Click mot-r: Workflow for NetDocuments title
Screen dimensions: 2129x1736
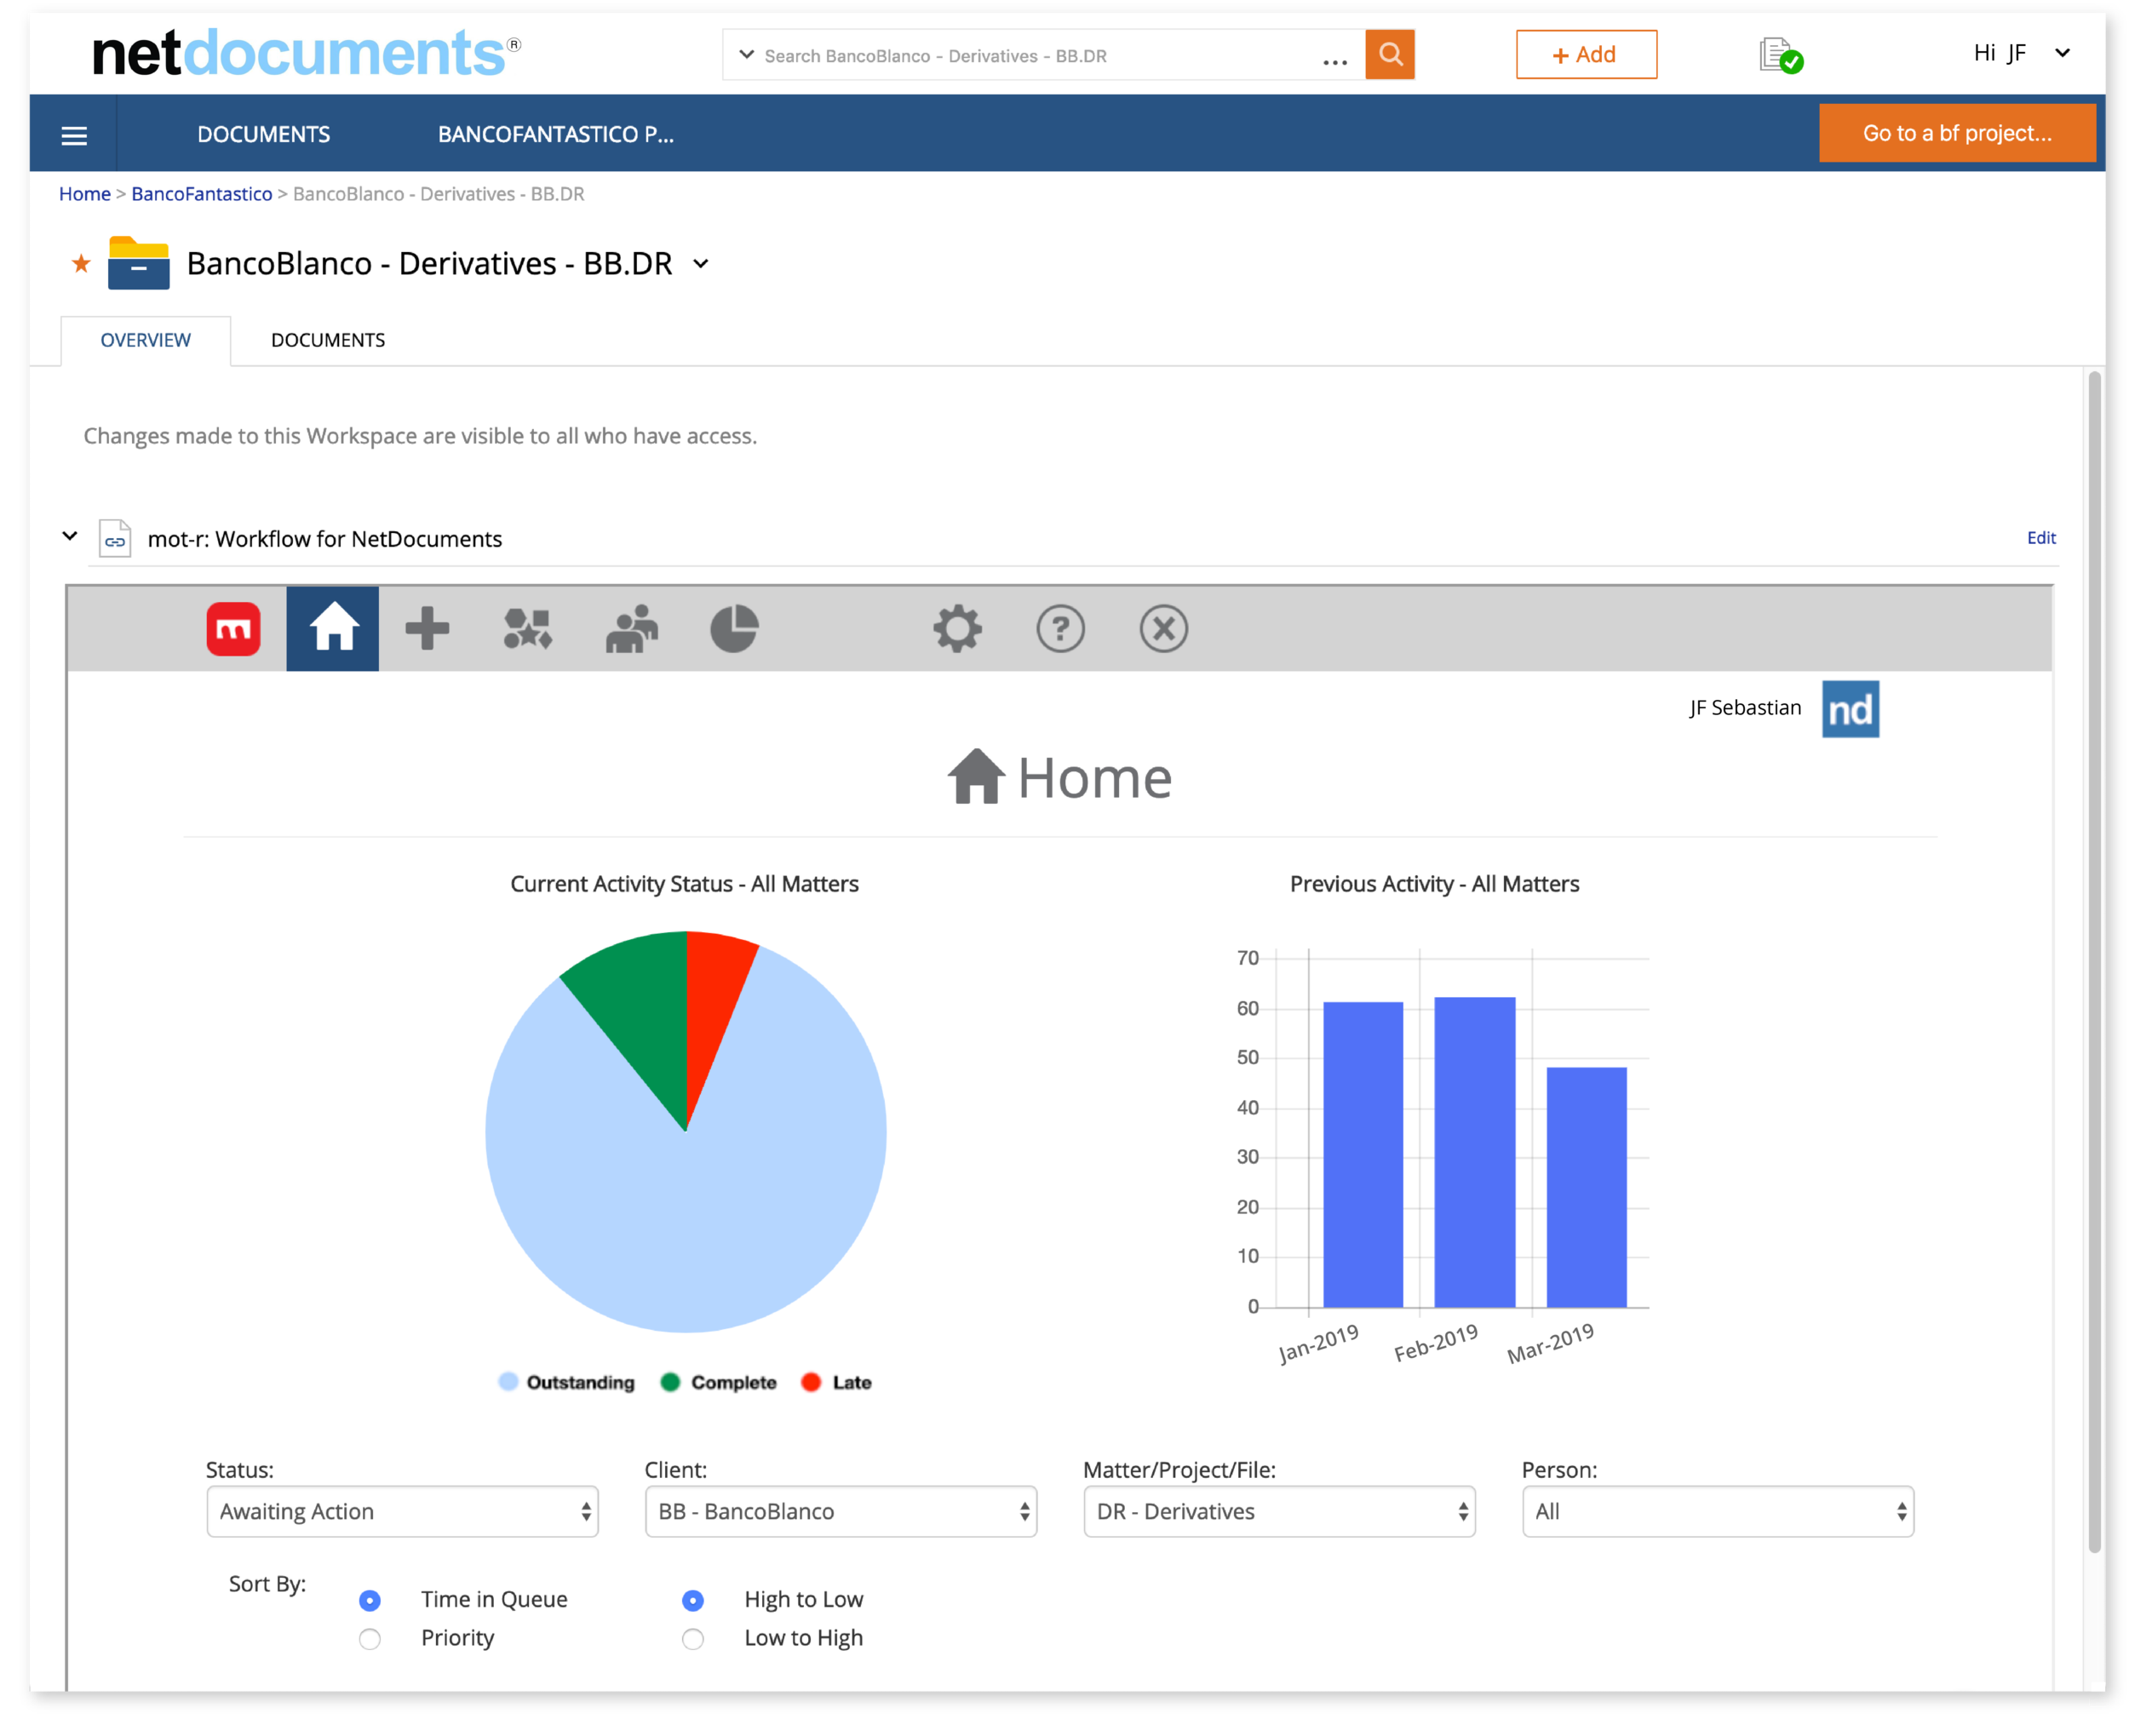[x=325, y=539]
